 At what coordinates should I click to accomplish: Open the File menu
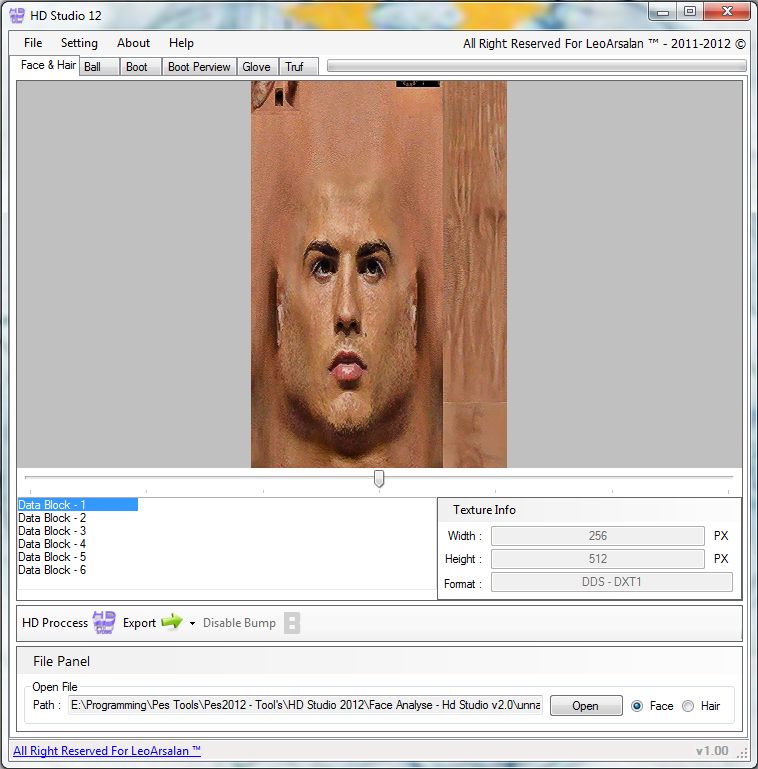click(x=33, y=43)
